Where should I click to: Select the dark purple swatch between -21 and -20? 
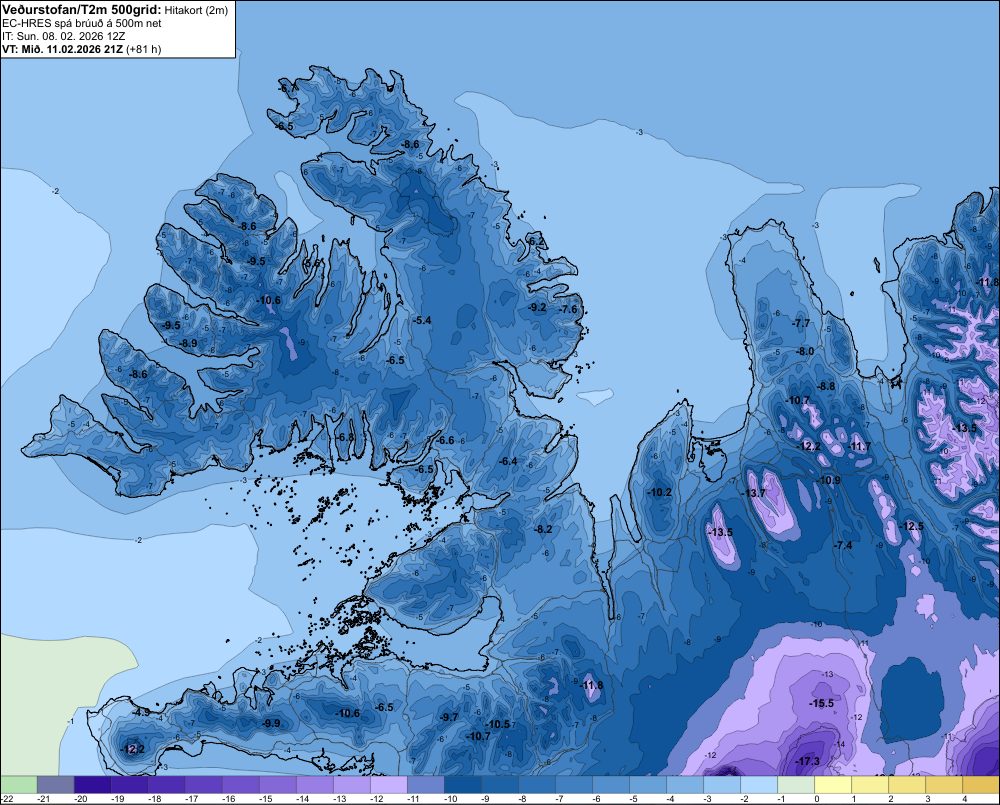(x=55, y=784)
